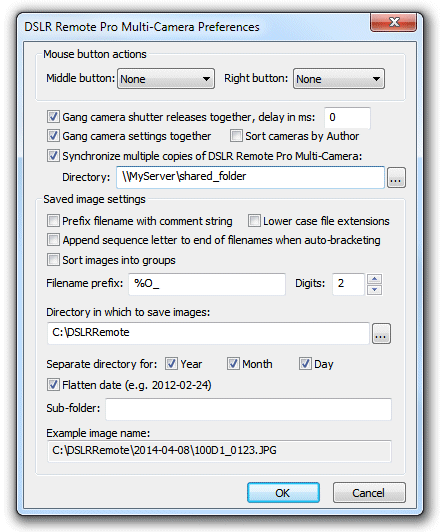This screenshot has width=440, height=532.
Task: Browse for the shared sync directory
Action: [396, 177]
